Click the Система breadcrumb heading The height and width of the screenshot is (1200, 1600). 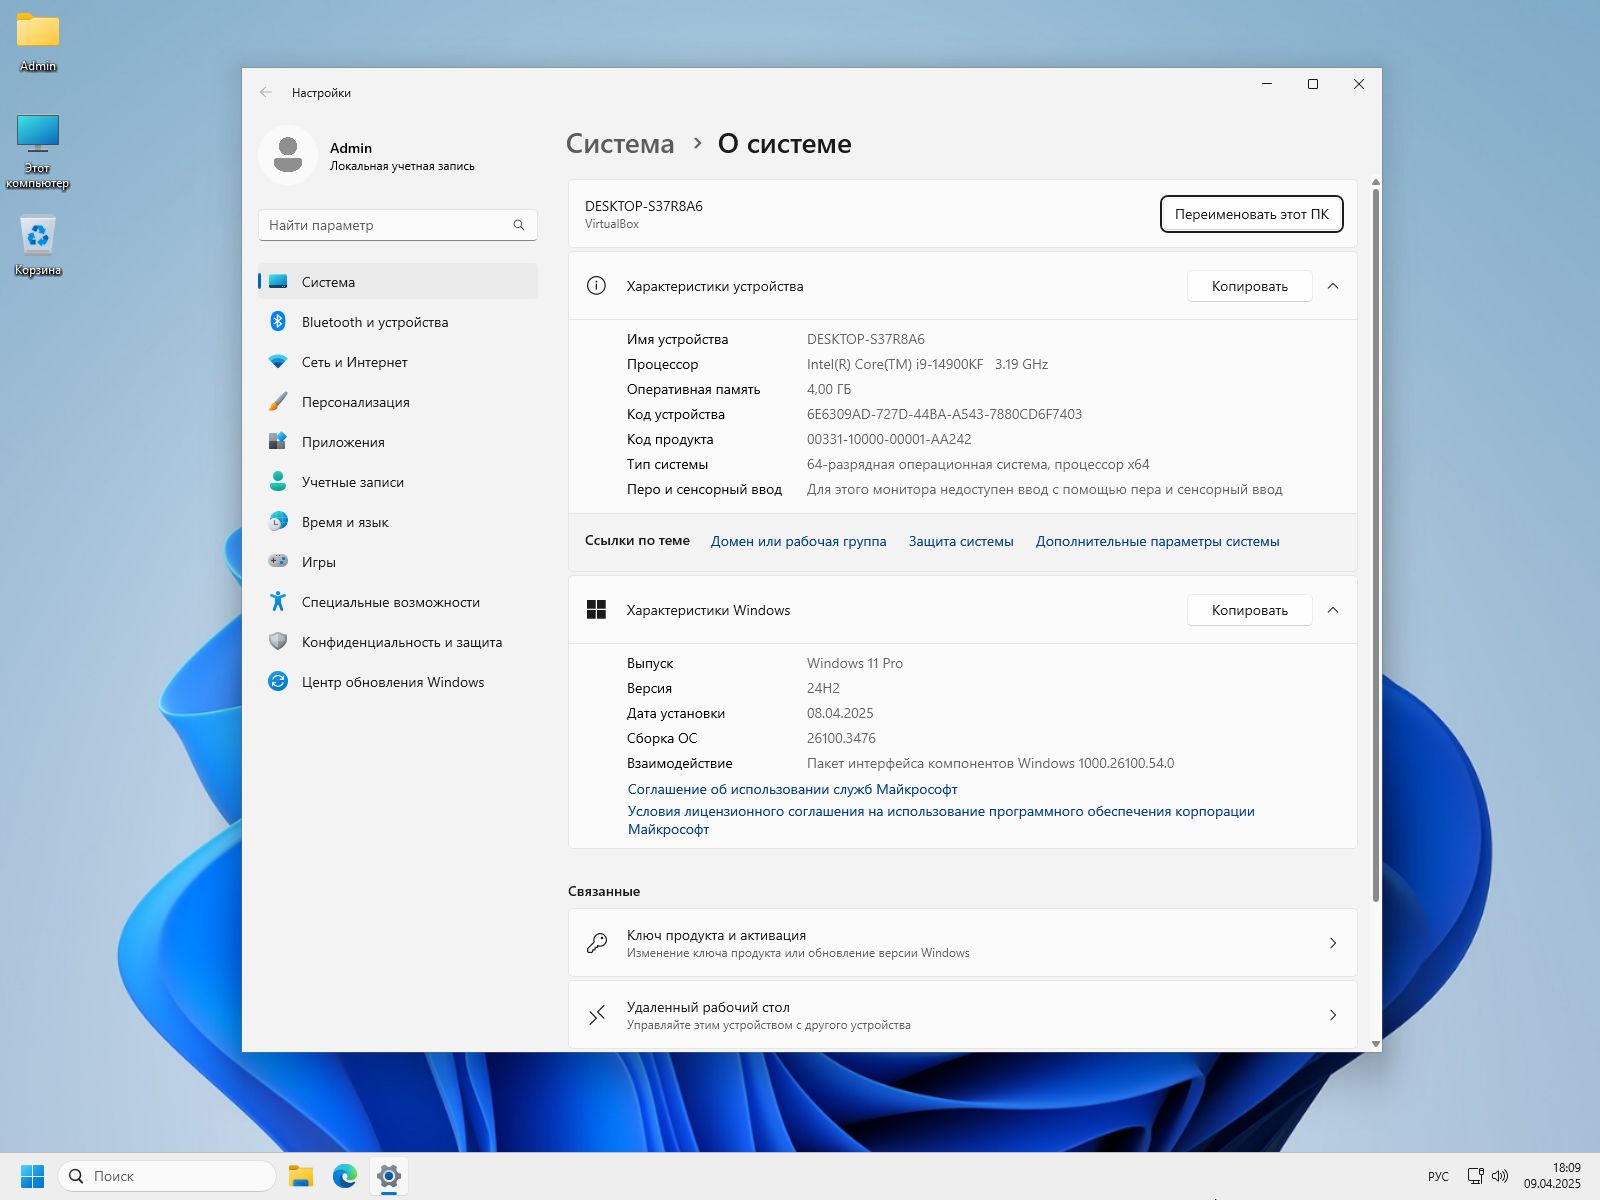click(620, 144)
